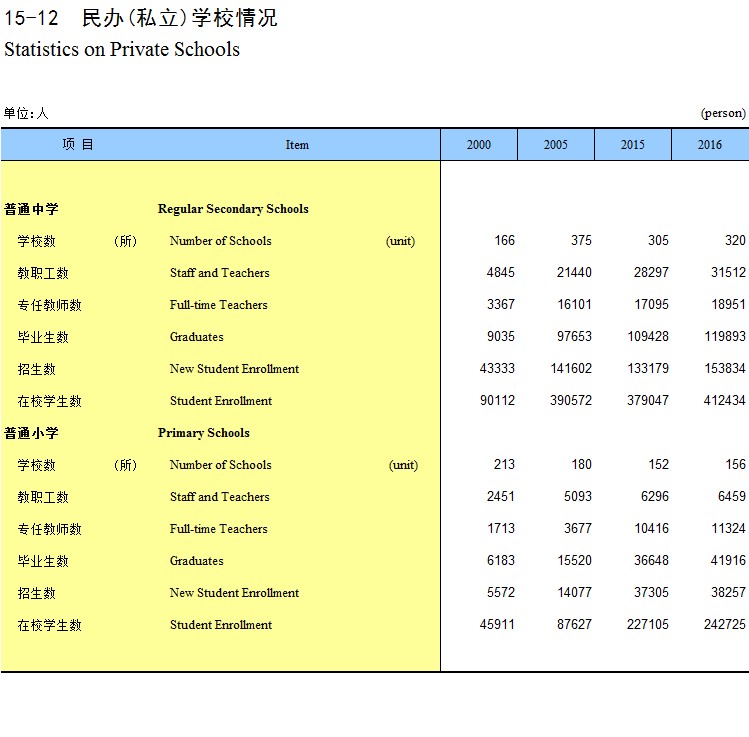
Task: Click cell value 4845
Action: pos(501,272)
